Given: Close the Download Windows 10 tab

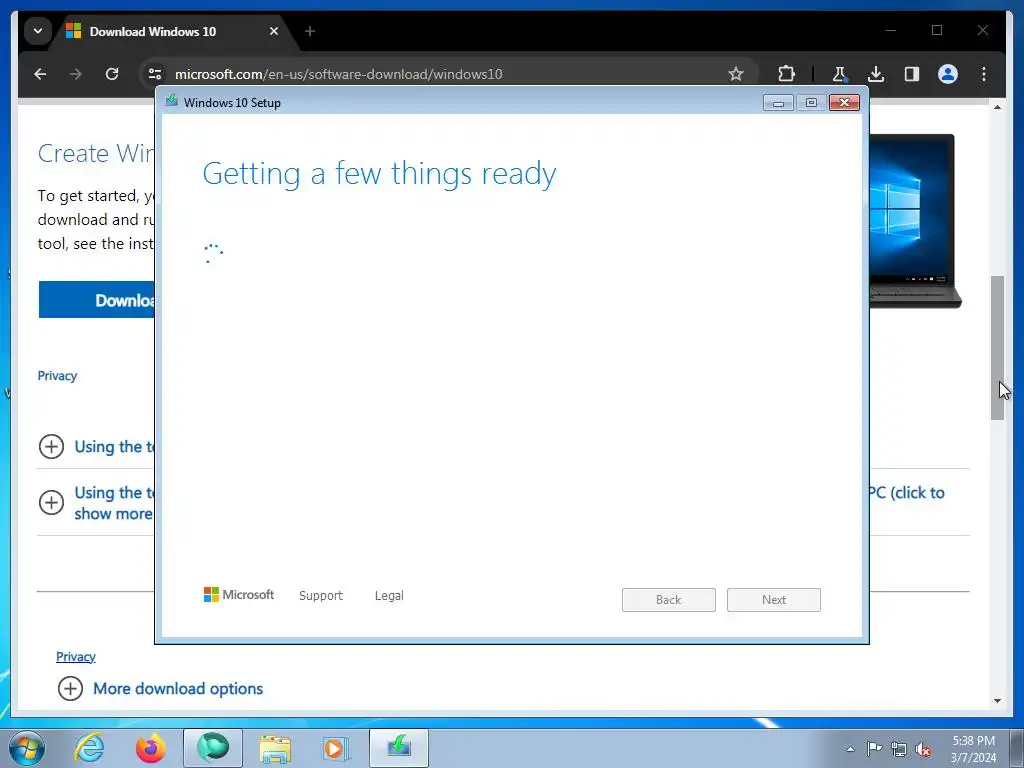Looking at the screenshot, I should [274, 31].
